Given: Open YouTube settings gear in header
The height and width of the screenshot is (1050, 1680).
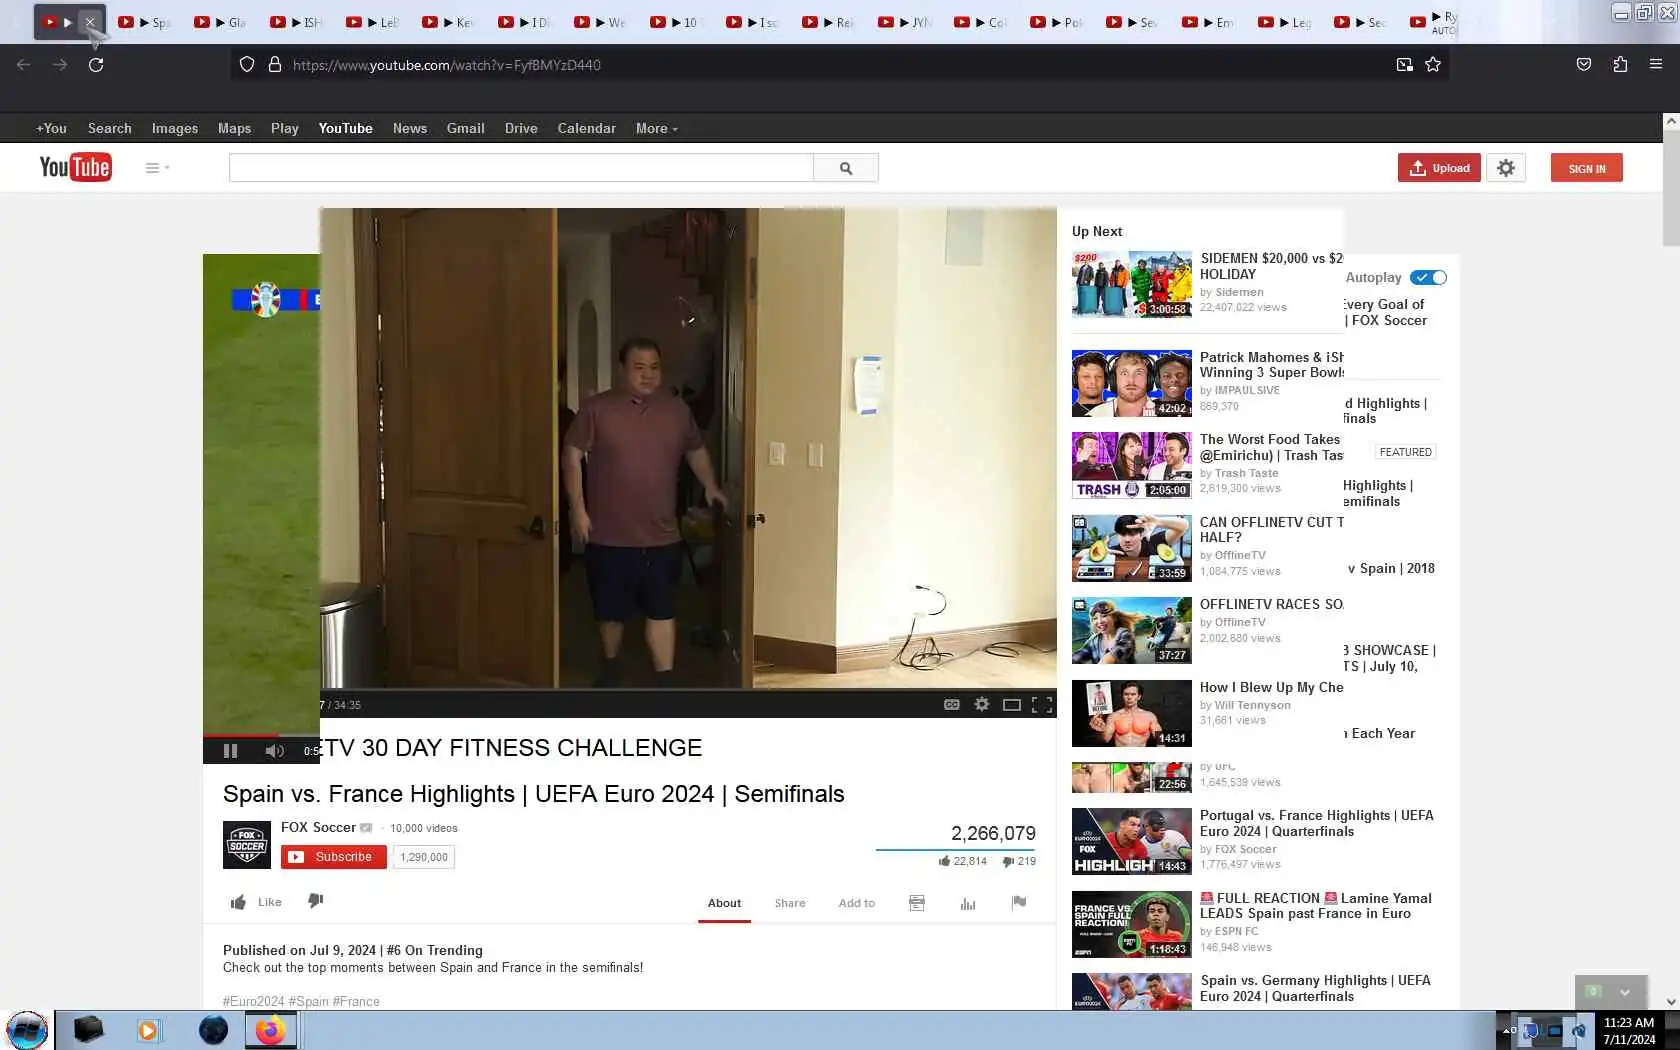Looking at the screenshot, I should click(1506, 168).
